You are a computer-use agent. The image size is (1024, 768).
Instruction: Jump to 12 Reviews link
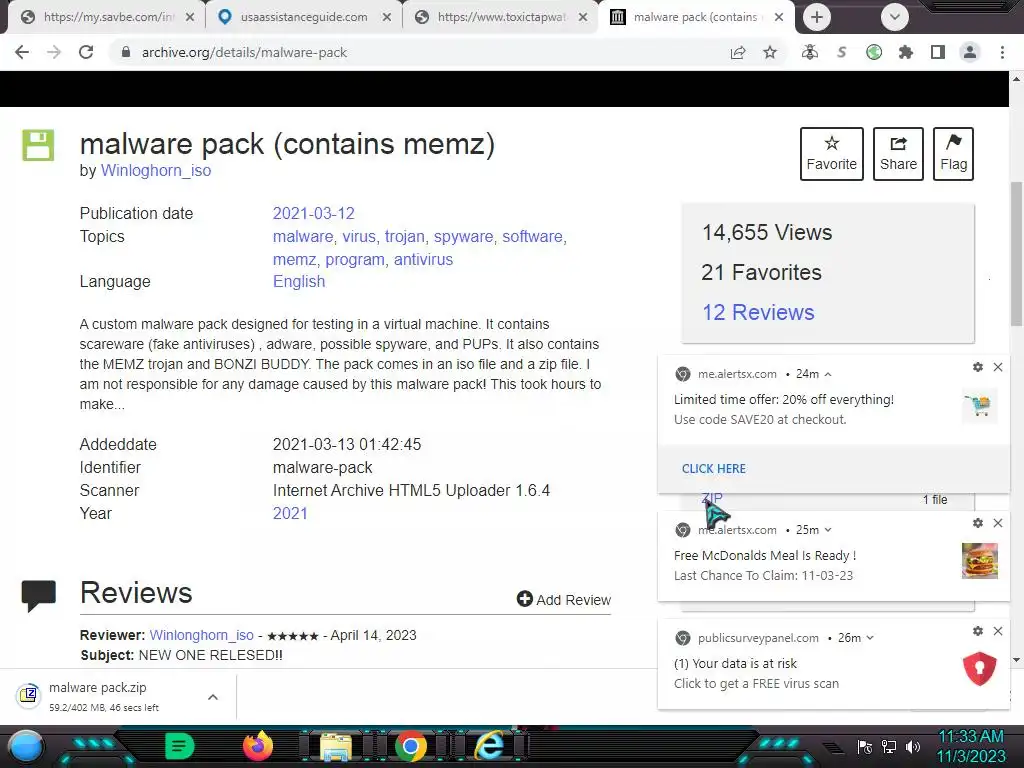[x=758, y=312]
